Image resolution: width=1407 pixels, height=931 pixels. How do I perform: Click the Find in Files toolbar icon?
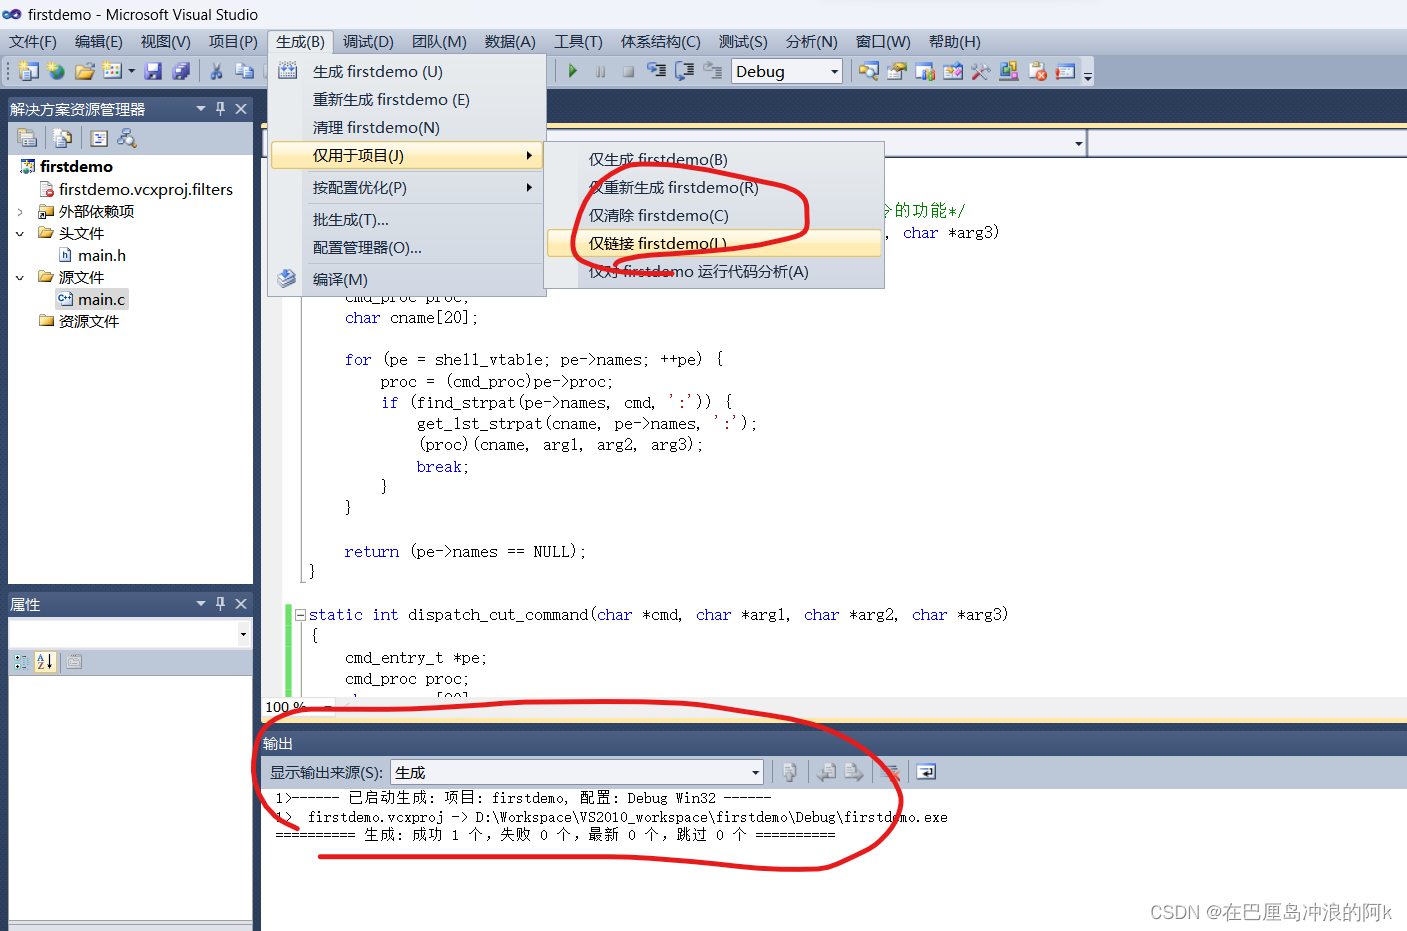[869, 71]
